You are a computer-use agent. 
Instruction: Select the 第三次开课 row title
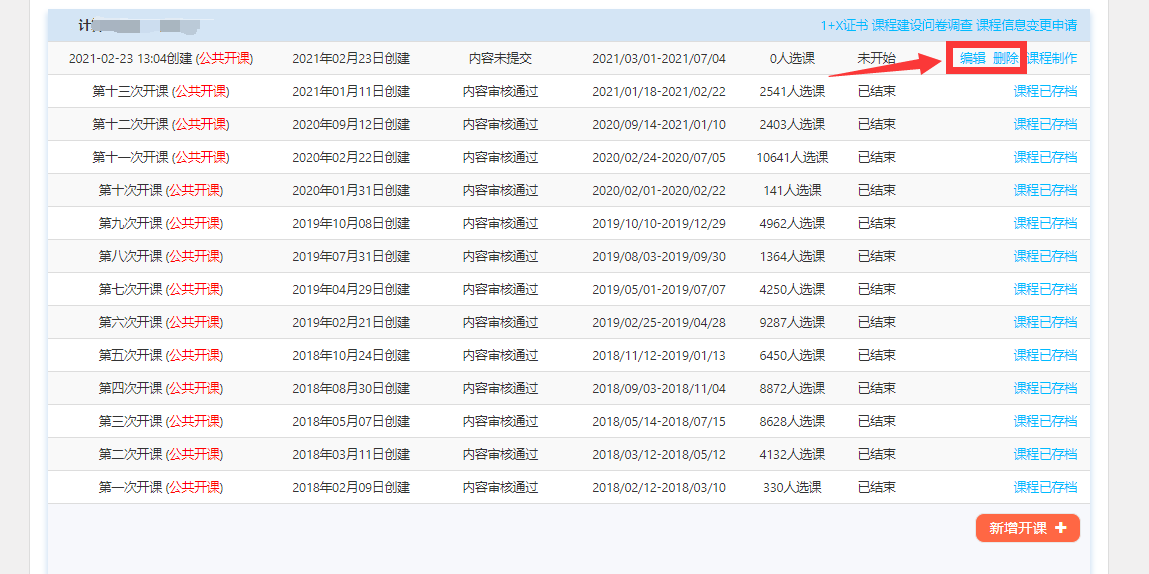pyautogui.click(x=160, y=422)
